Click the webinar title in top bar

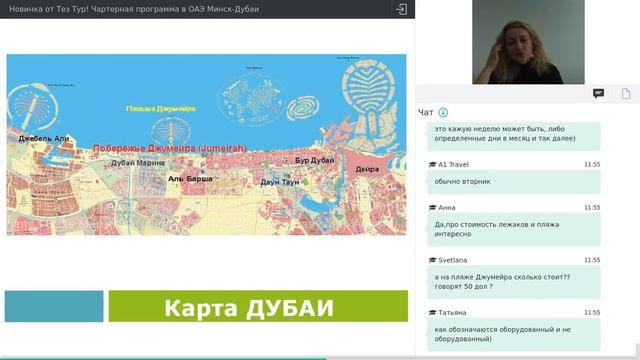134,9
